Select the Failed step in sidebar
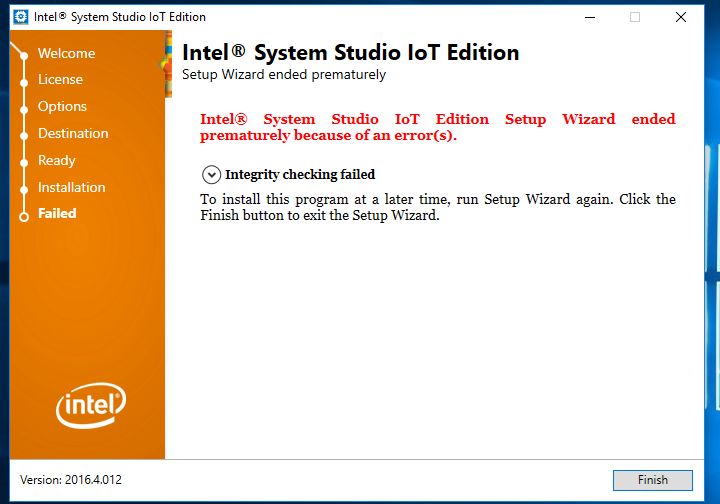The height and width of the screenshot is (504, 720). point(57,213)
